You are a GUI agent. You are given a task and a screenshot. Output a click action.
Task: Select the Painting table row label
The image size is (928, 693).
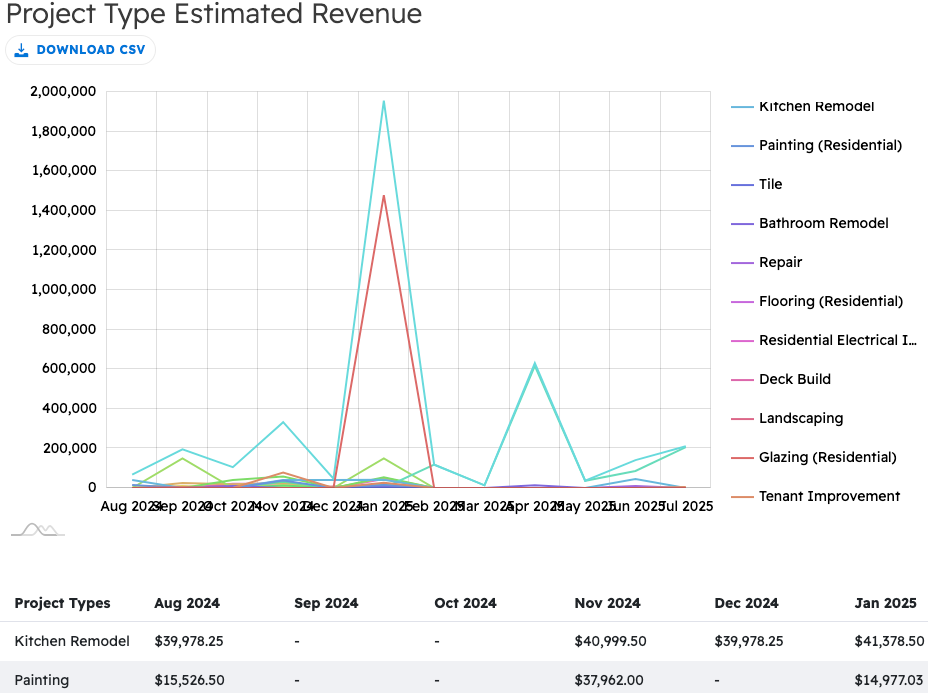point(42,680)
